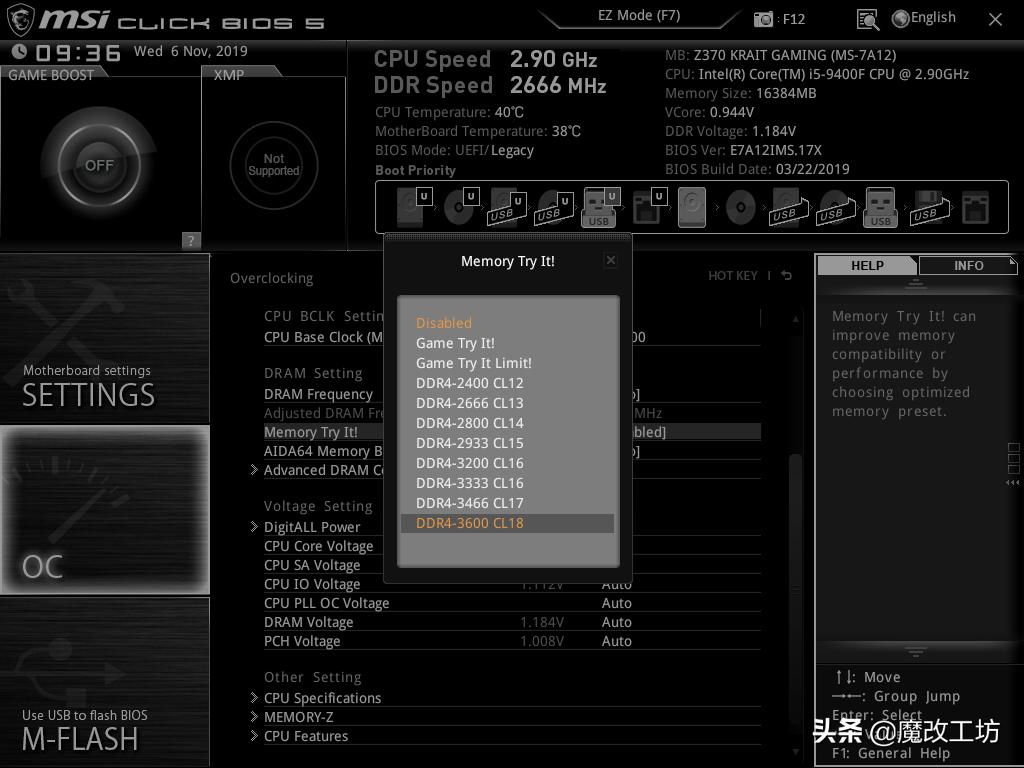Take a screenshot with the F12 camera icon
The image size is (1024, 768).
coord(763,19)
